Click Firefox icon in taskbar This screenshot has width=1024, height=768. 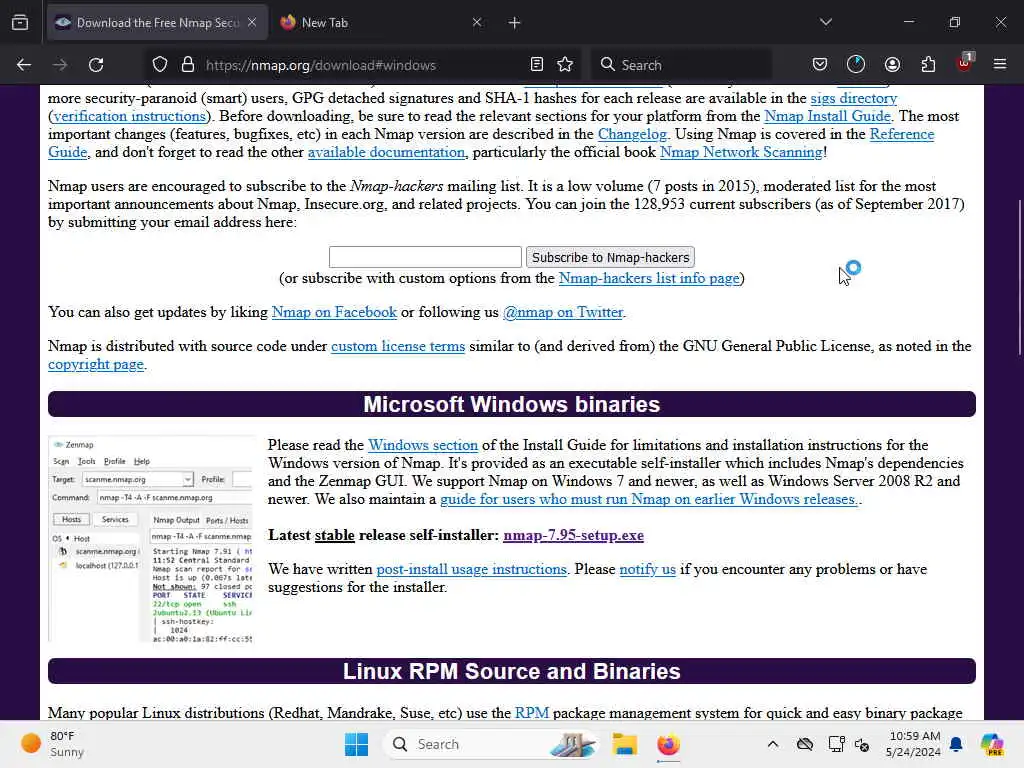(x=668, y=744)
